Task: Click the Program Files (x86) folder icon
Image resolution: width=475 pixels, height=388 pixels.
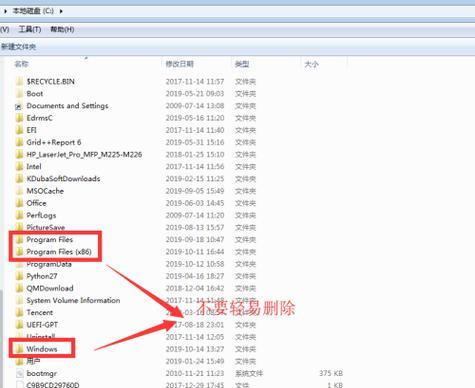Action: tap(20, 252)
